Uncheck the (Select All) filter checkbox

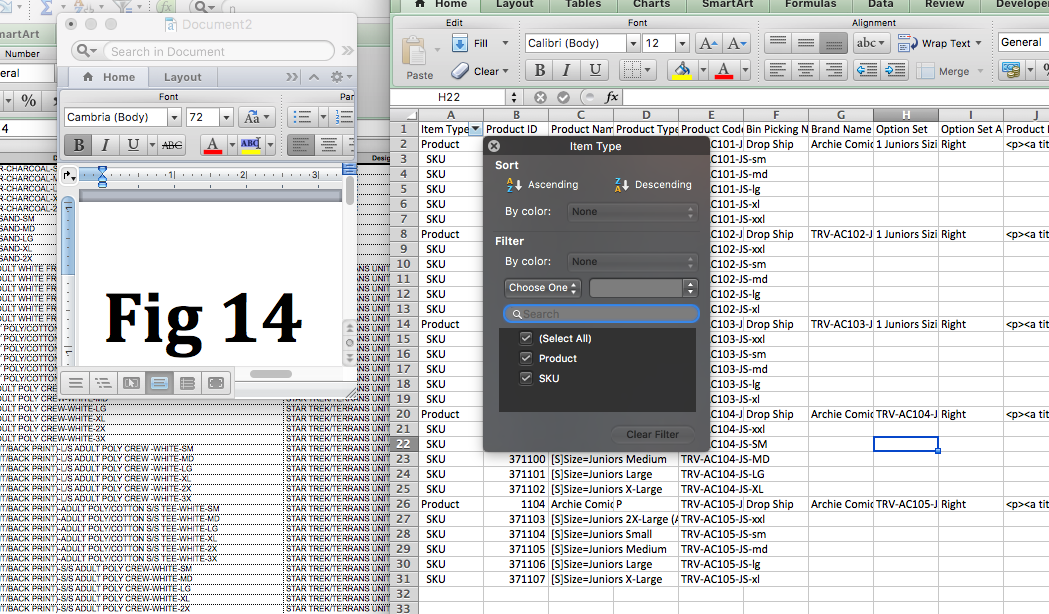tap(526, 338)
